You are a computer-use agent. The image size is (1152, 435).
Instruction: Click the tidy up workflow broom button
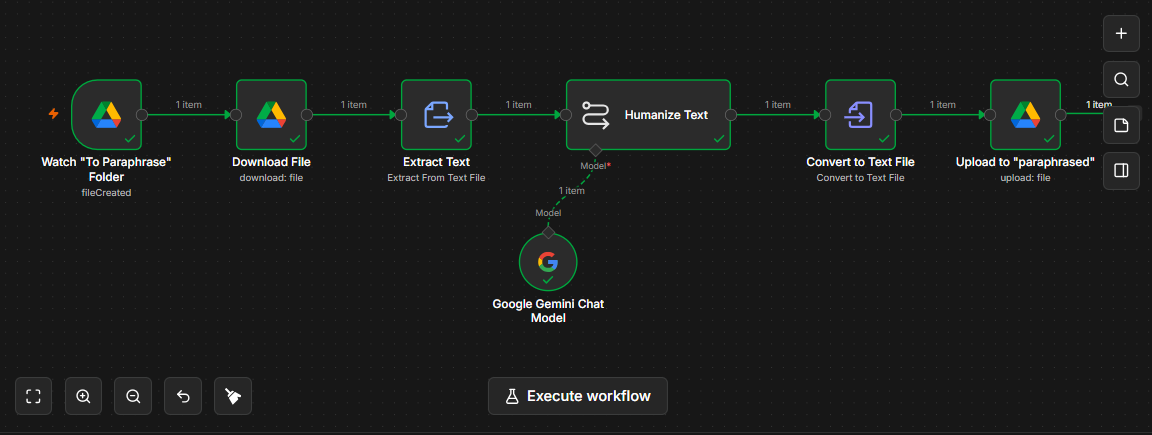[x=233, y=396]
